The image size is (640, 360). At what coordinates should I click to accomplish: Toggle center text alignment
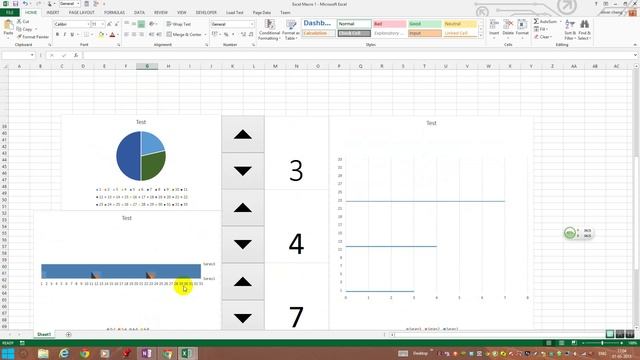134,35
